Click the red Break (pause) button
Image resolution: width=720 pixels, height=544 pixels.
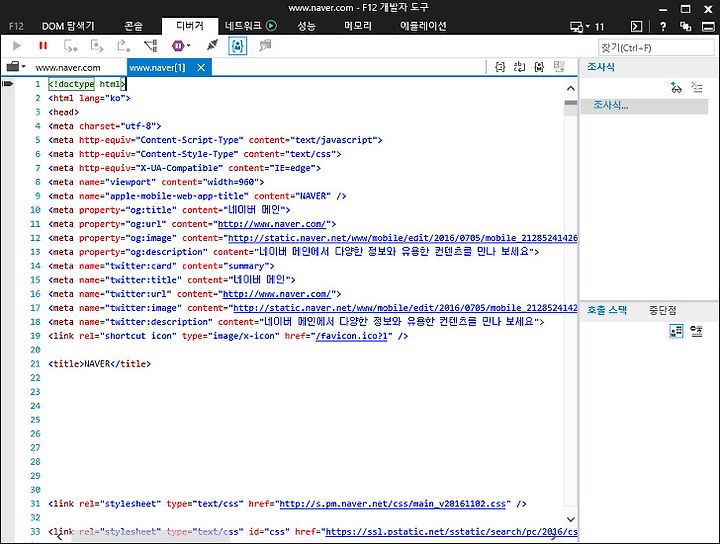tap(43, 45)
